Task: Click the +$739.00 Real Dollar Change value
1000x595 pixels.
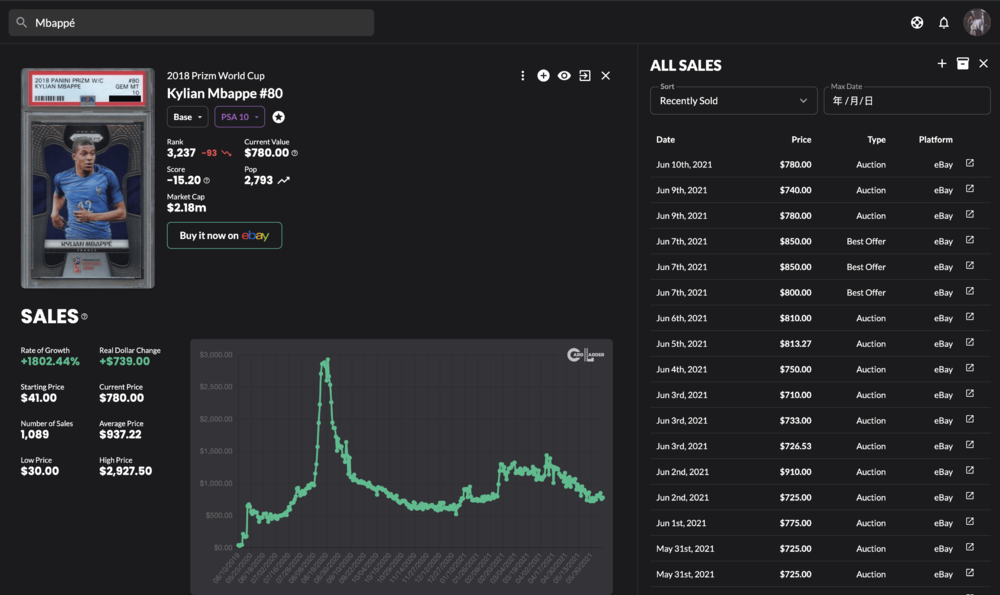Action: pyautogui.click(x=124, y=362)
